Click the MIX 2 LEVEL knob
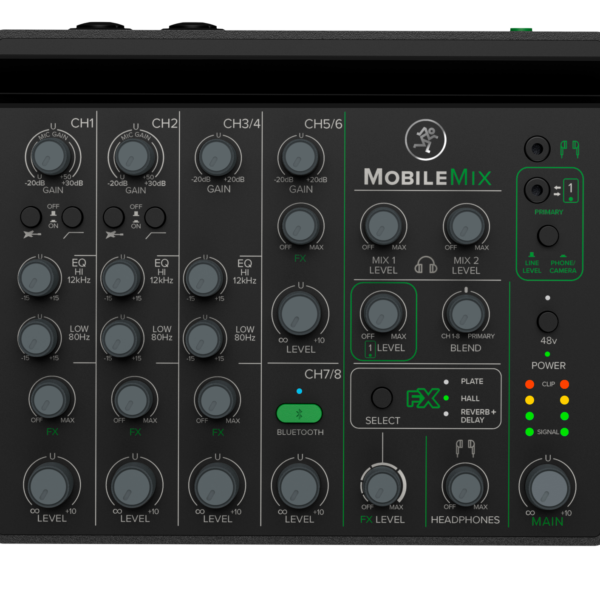Viewport: 600px width, 600px height. coord(466,226)
